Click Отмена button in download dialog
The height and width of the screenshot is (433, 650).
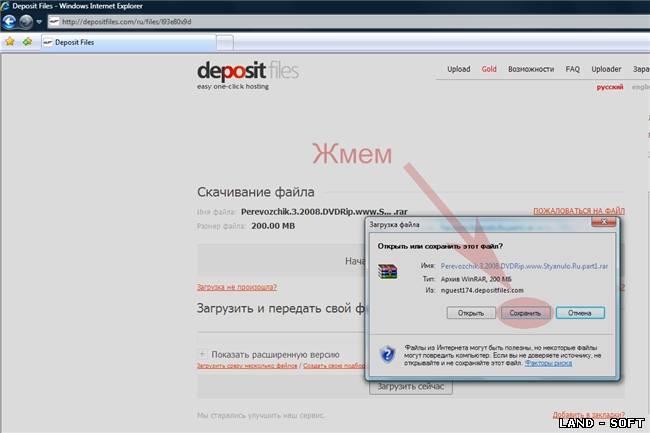(x=580, y=313)
